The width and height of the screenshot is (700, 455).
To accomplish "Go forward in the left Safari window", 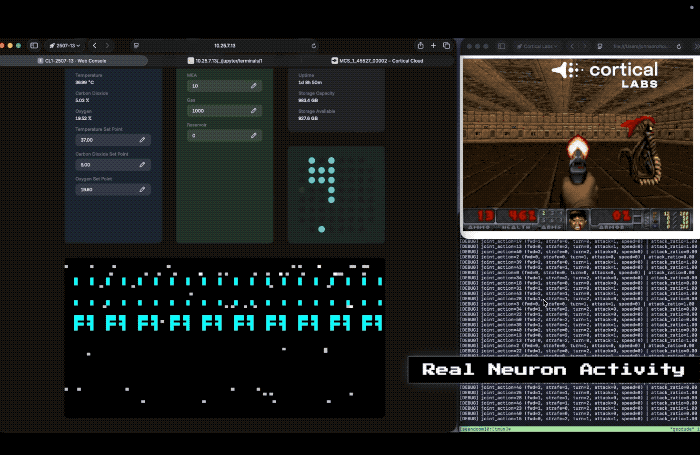I will click(x=107, y=46).
